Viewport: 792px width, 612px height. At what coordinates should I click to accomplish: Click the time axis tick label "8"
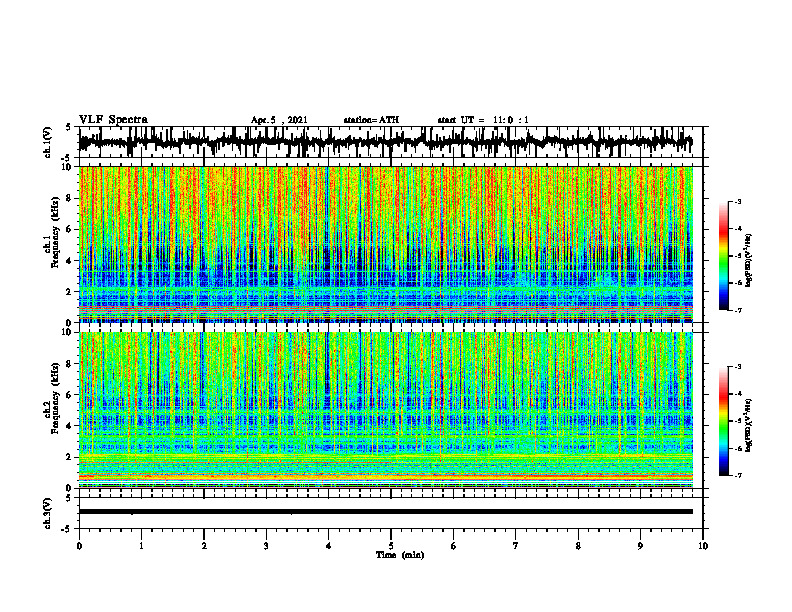tap(578, 546)
